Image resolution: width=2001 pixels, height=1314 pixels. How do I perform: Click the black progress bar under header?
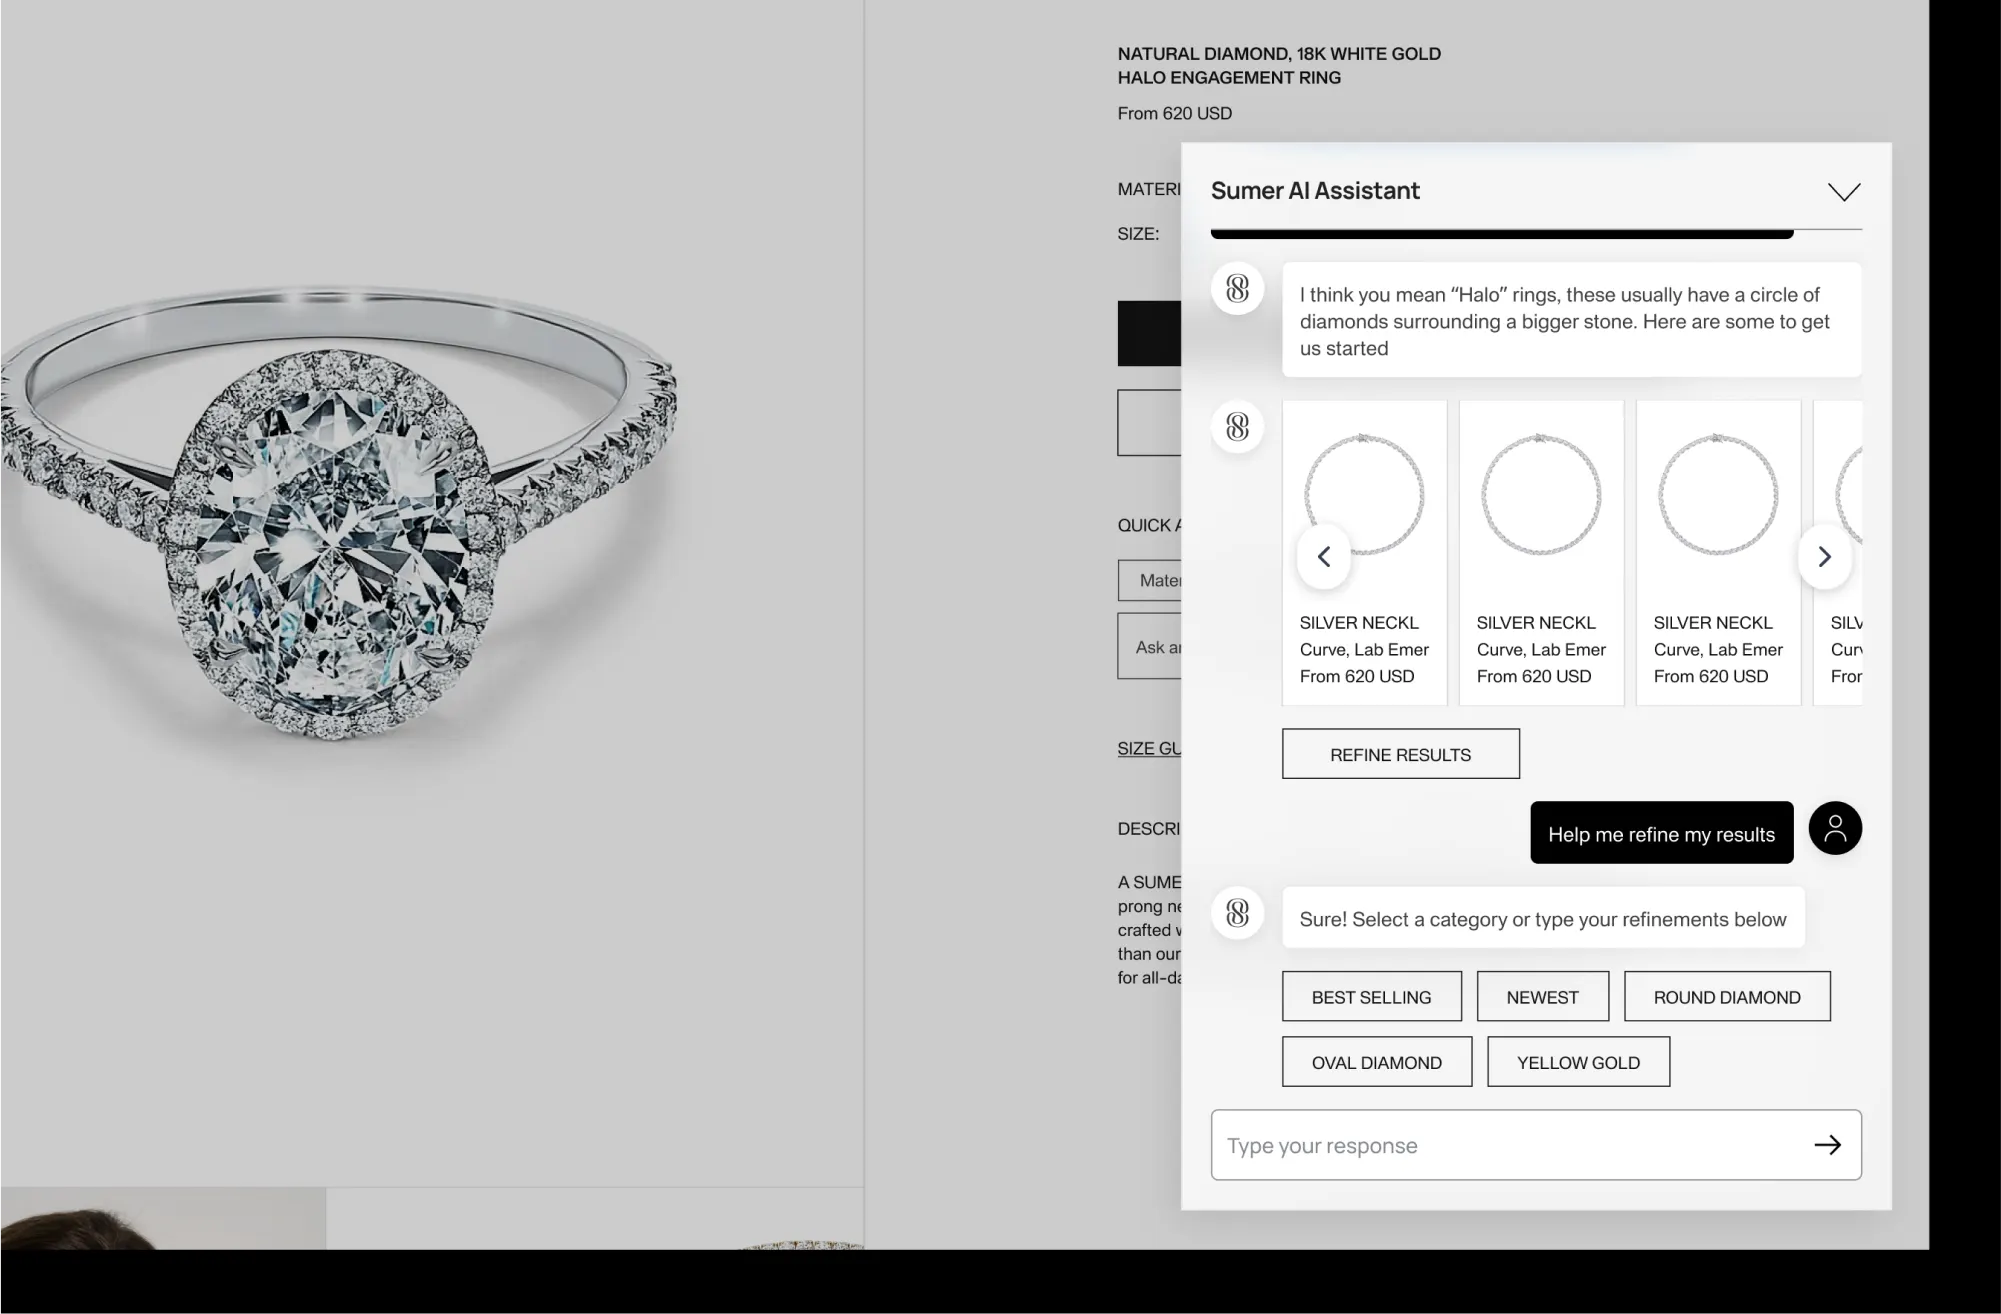point(1502,234)
